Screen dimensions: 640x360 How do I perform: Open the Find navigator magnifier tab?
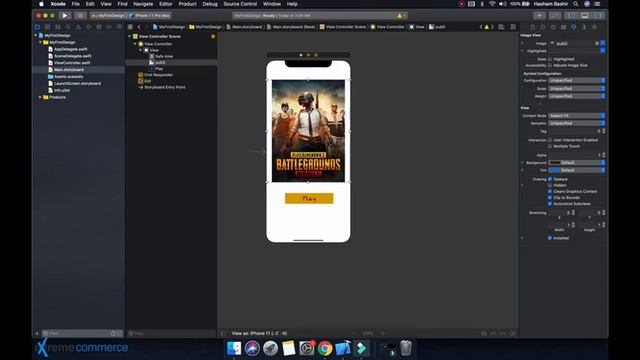coord(68,27)
